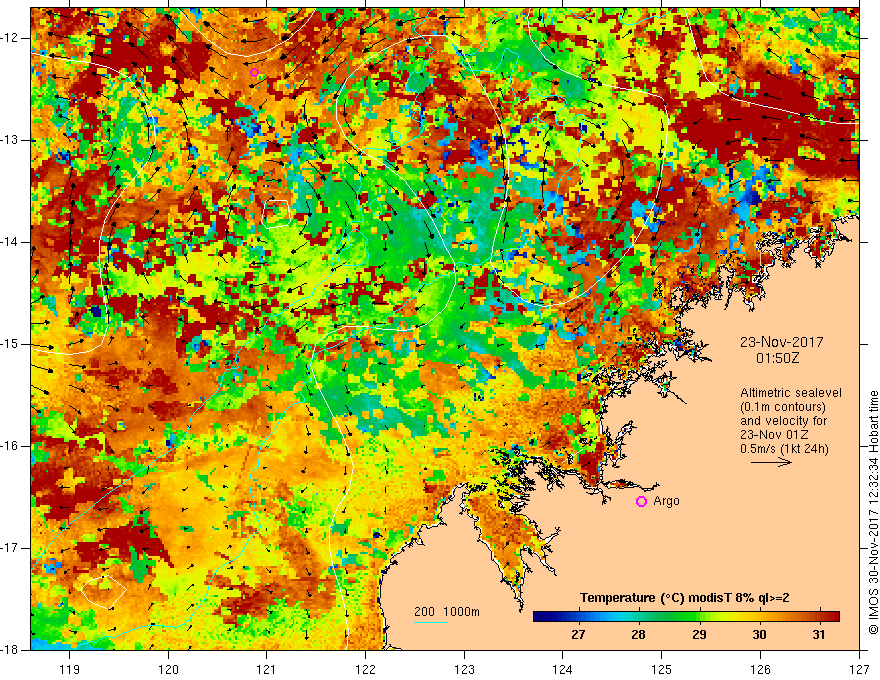
Task: Click the small white sea-level contour near 119.4E 17.5S
Action: (x=103, y=592)
